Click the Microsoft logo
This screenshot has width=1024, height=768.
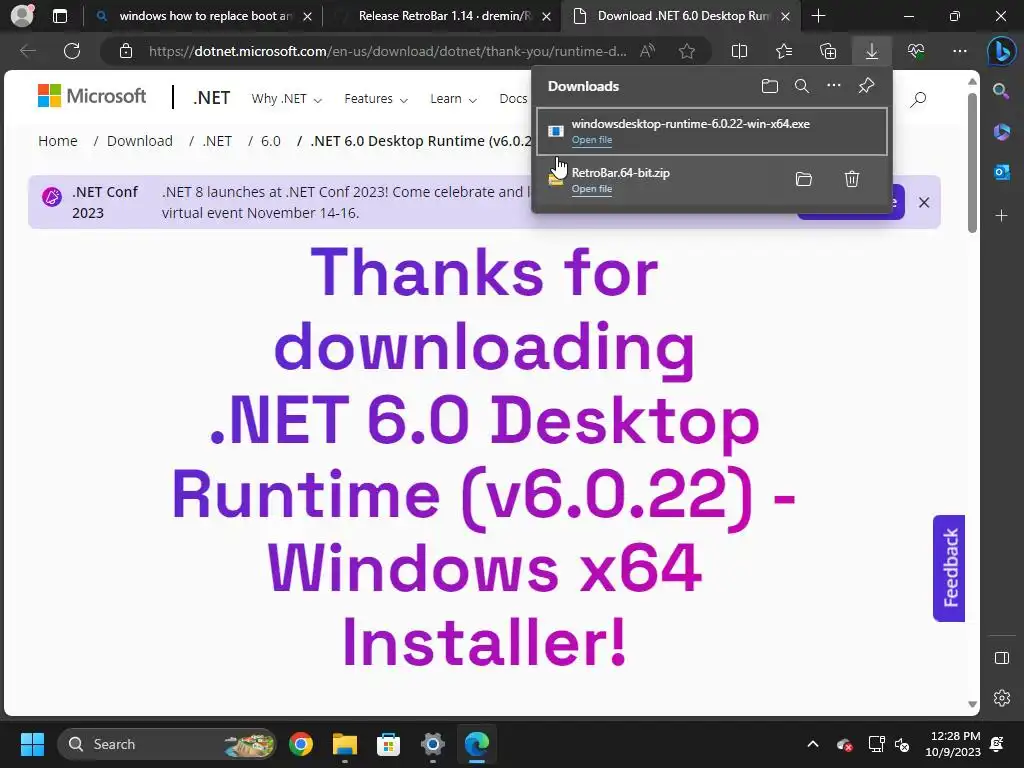[x=92, y=96]
